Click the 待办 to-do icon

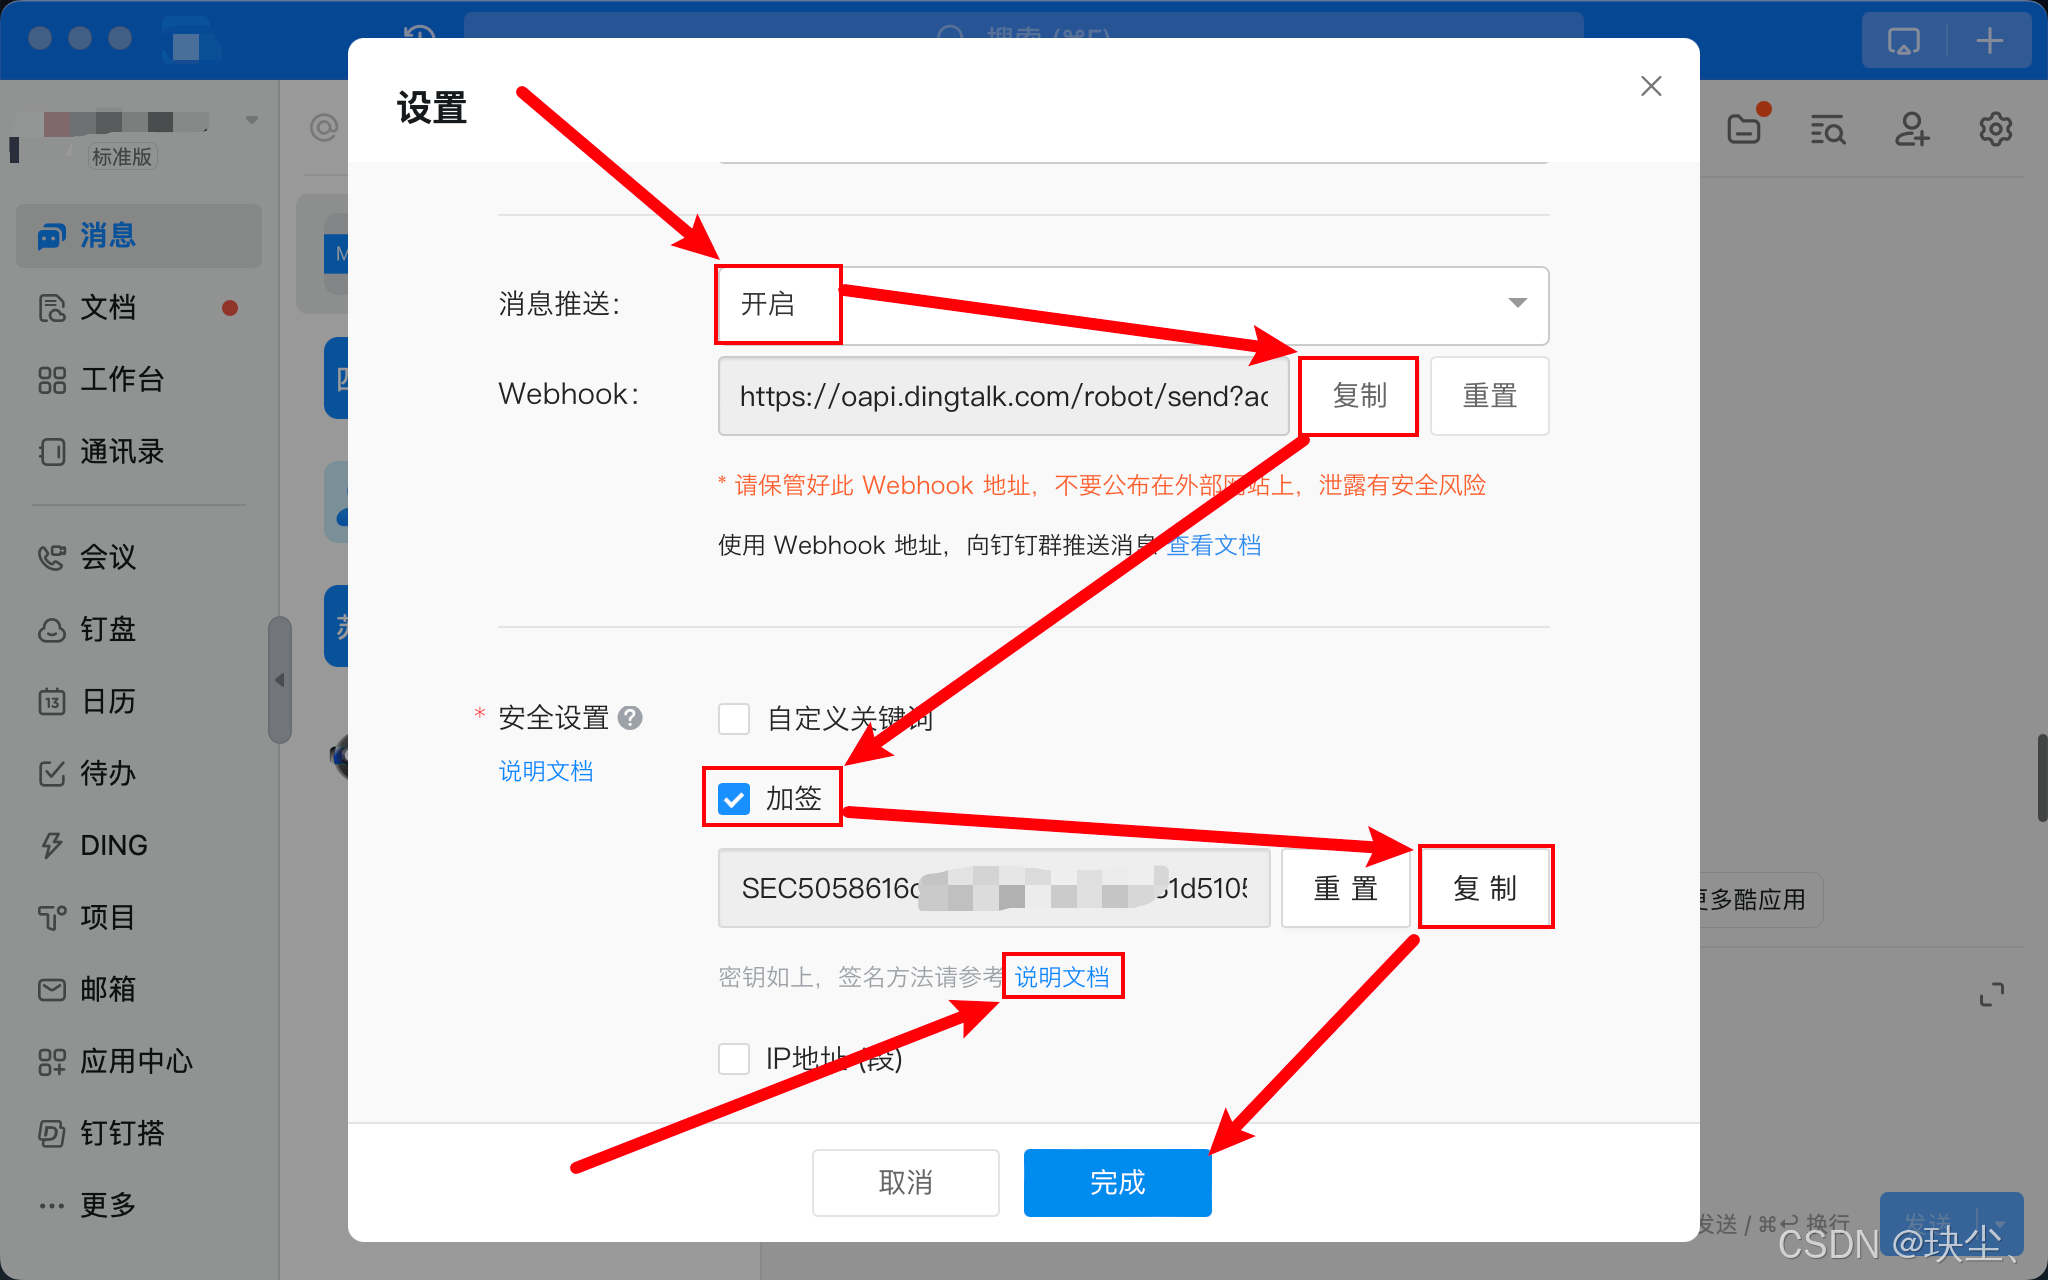pos(52,773)
